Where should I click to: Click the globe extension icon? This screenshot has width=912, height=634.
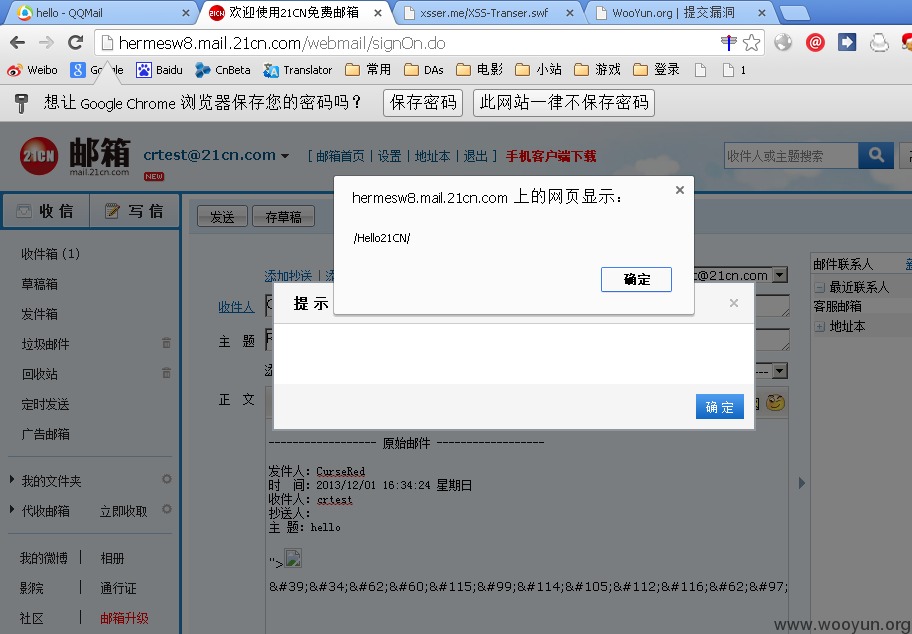tap(783, 42)
